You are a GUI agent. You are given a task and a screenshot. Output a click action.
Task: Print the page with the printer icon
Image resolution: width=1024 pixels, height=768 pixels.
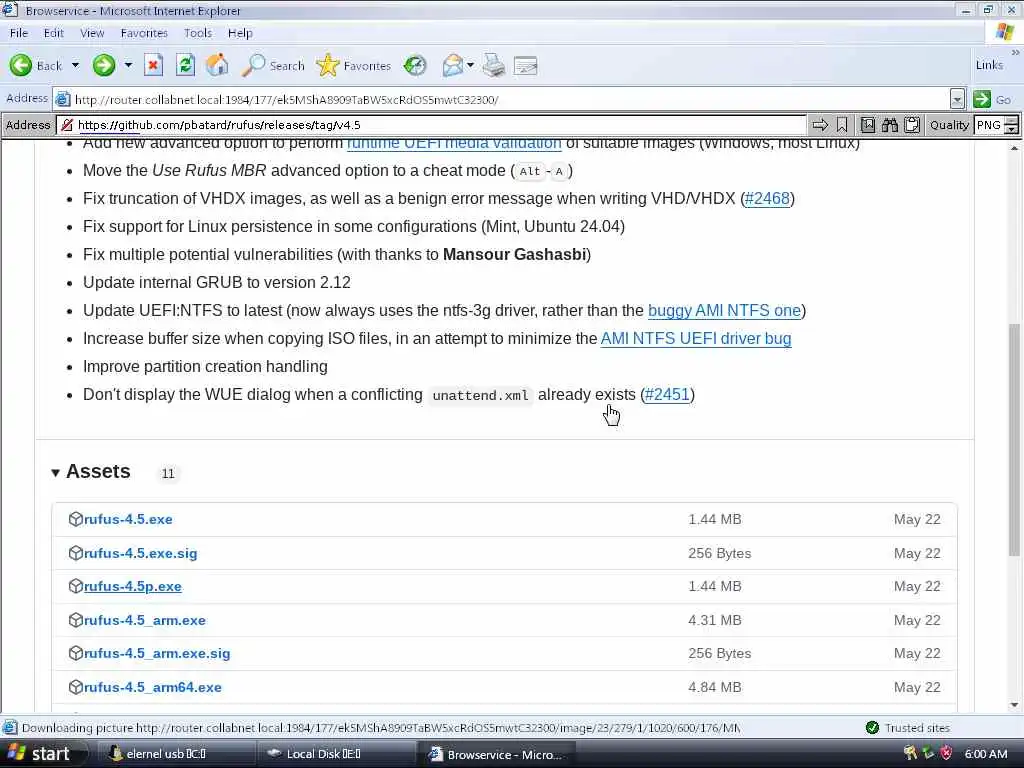pyautogui.click(x=494, y=65)
